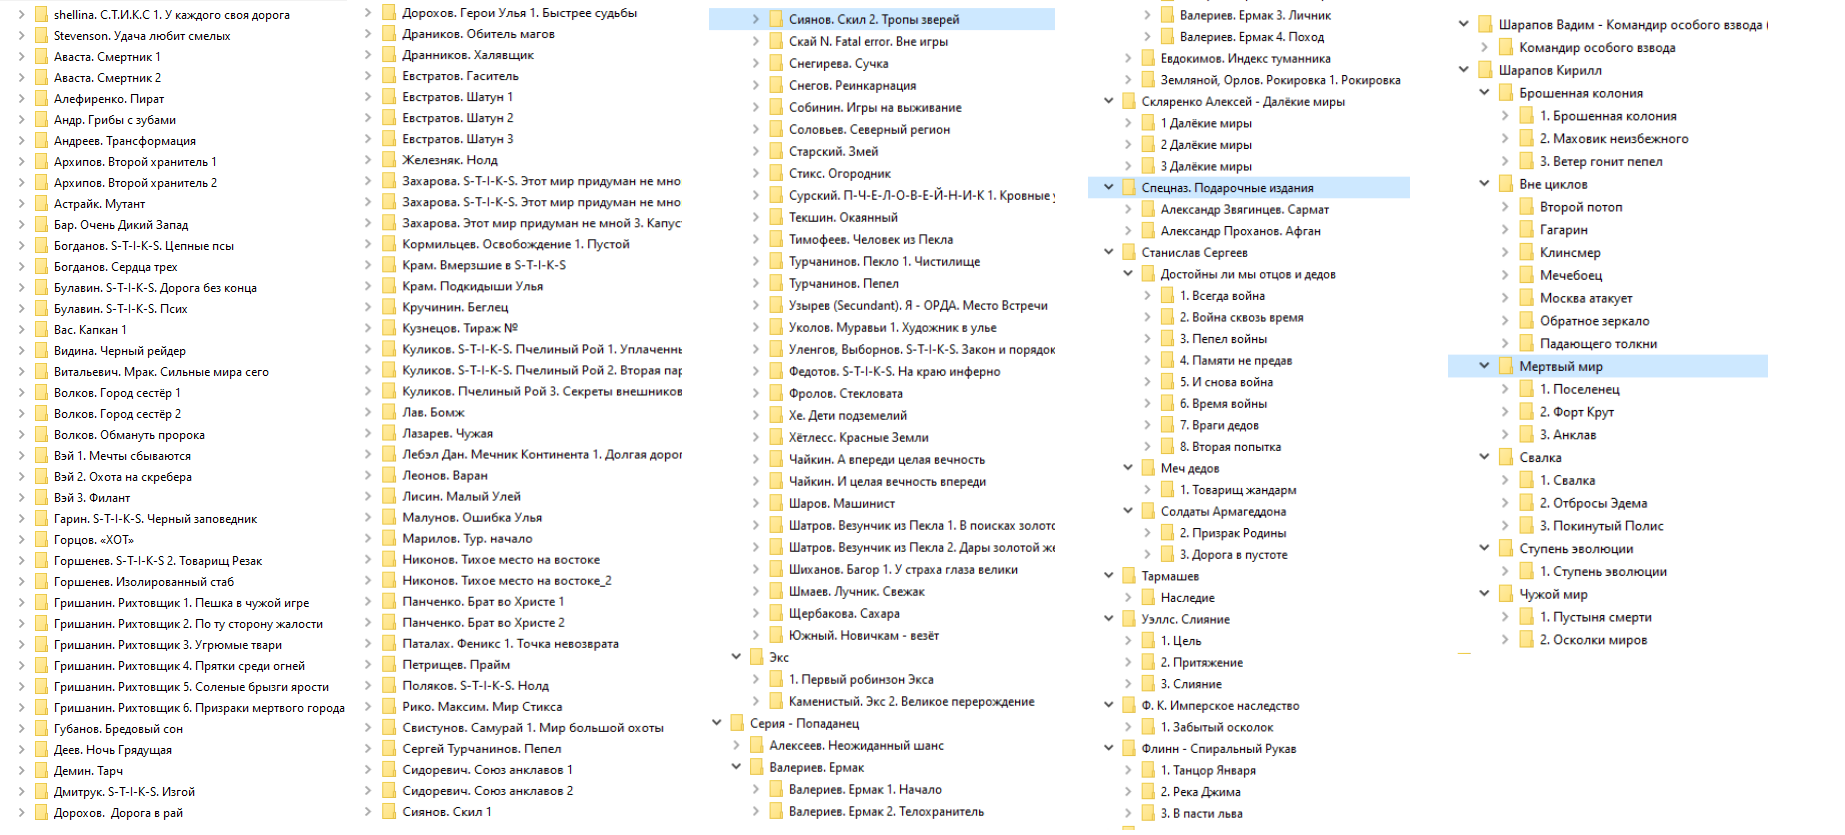Click folder icon of Тармашев
This screenshot has height=835, width=1845.
coord(1129,576)
